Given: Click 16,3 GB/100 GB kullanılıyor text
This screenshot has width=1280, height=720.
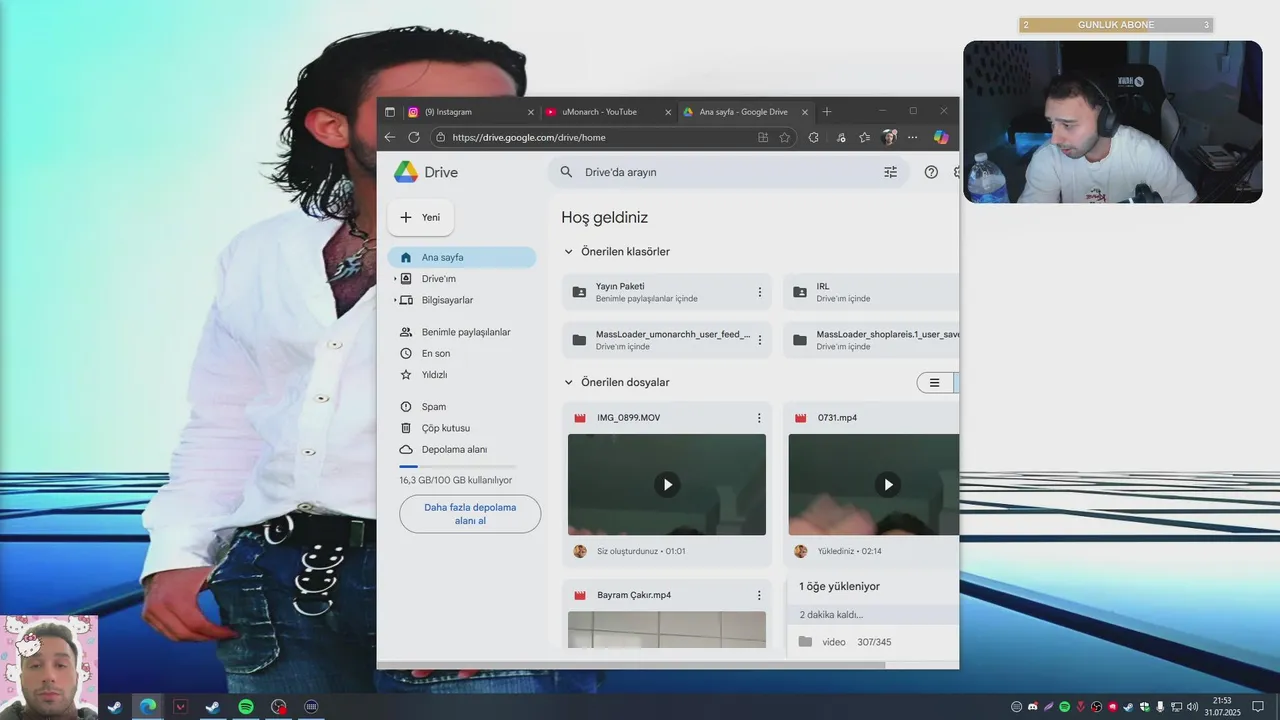Looking at the screenshot, I should click(456, 481).
